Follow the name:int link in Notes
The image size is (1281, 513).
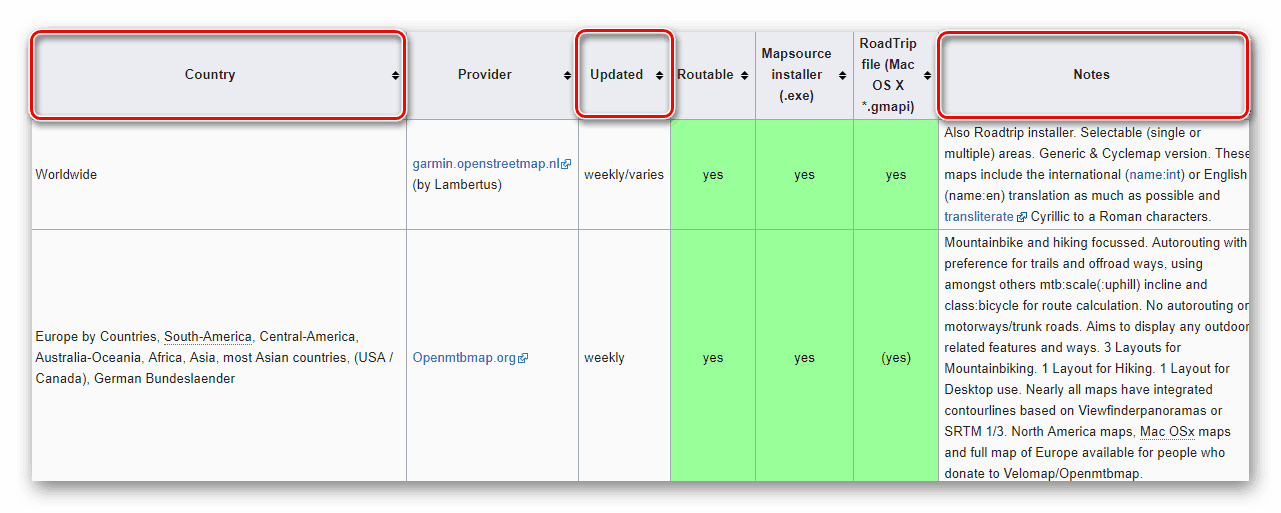1155,174
